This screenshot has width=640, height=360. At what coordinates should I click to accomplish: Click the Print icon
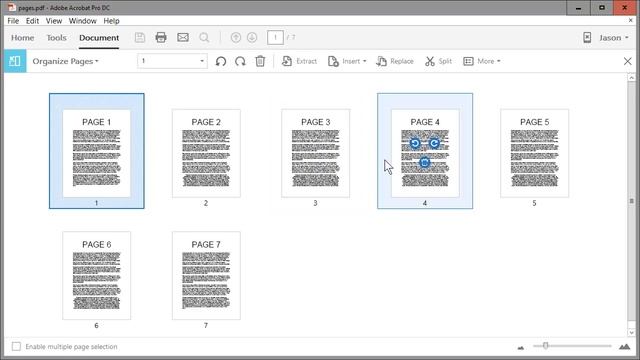click(161, 38)
